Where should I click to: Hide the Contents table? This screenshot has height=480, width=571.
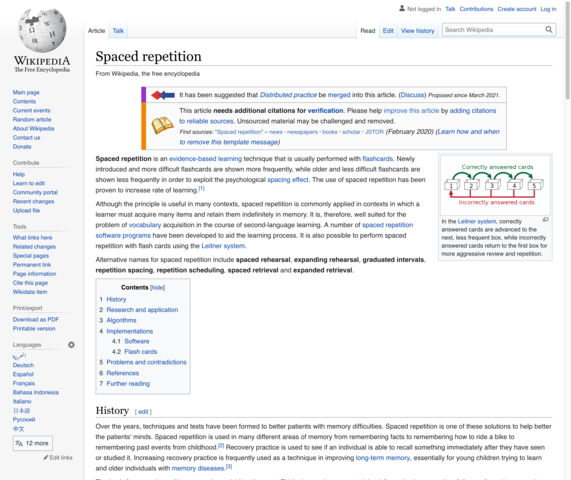coord(157,288)
